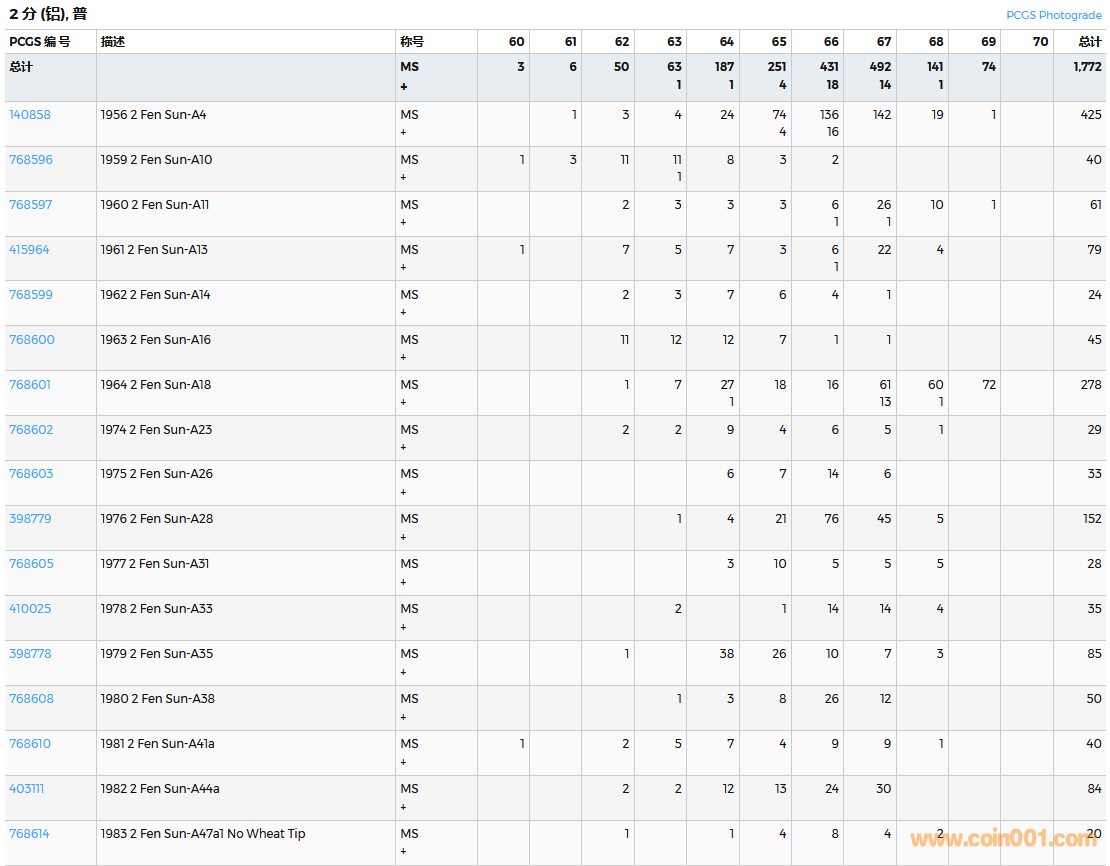The image size is (1110, 866).
Task: Open PCGS number 768614 link
Action: 29,834
